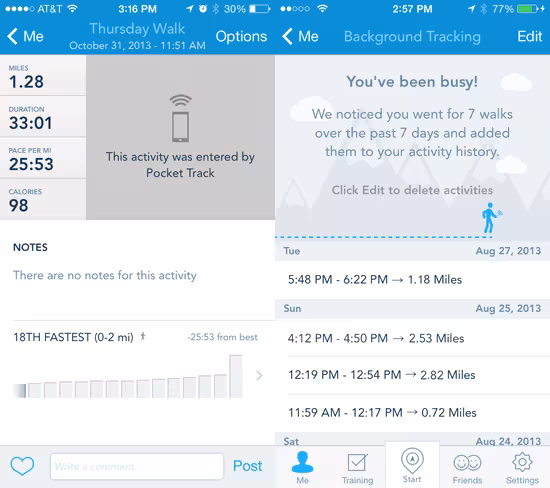Tap the heart like icon

pos(22,466)
